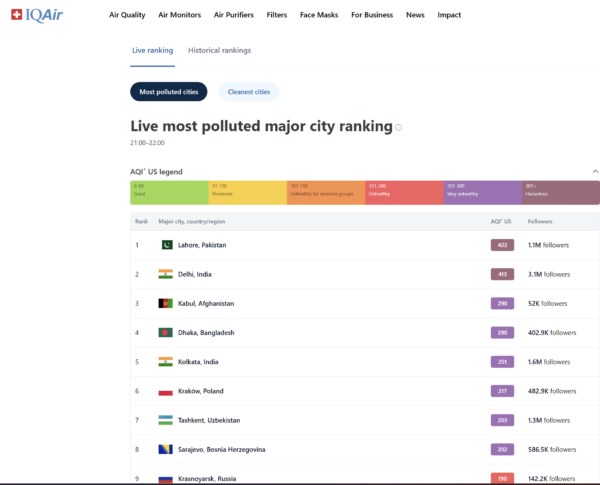This screenshot has height=485, width=600.
Task: Select the Most polluted cities toggle
Action: click(168, 92)
